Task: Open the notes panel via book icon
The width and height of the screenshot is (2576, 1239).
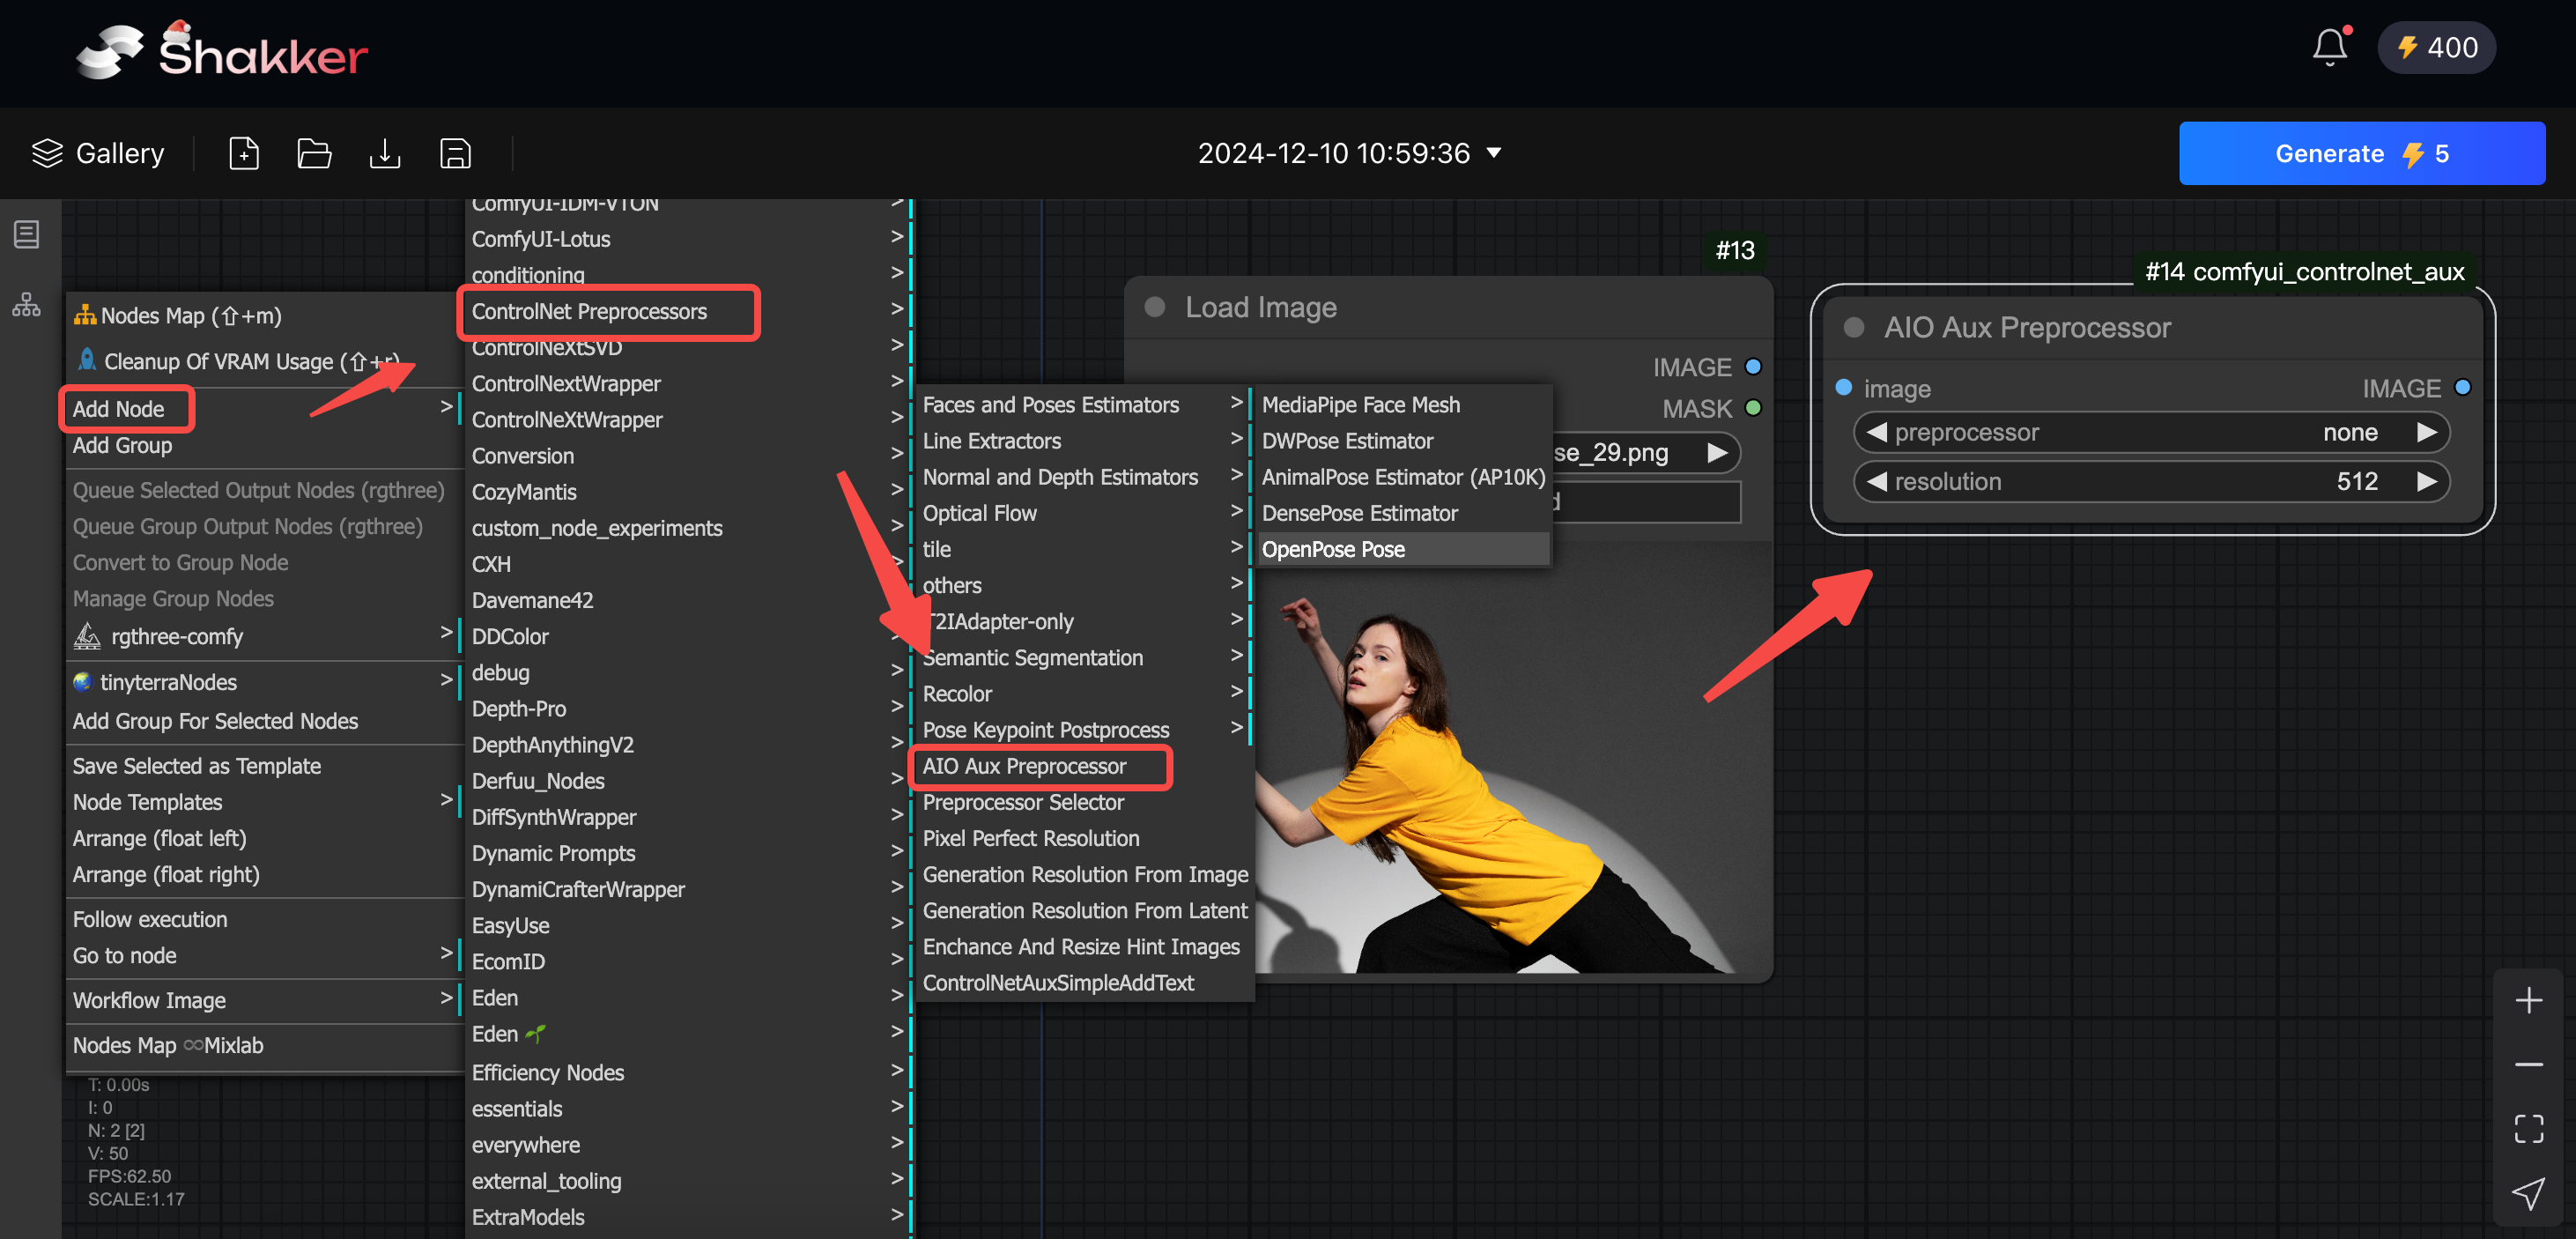Action: (x=25, y=234)
